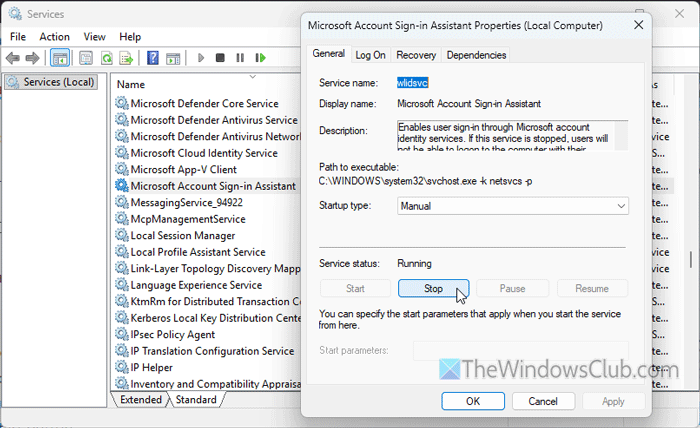
Task: Open the File menu
Action: point(18,37)
